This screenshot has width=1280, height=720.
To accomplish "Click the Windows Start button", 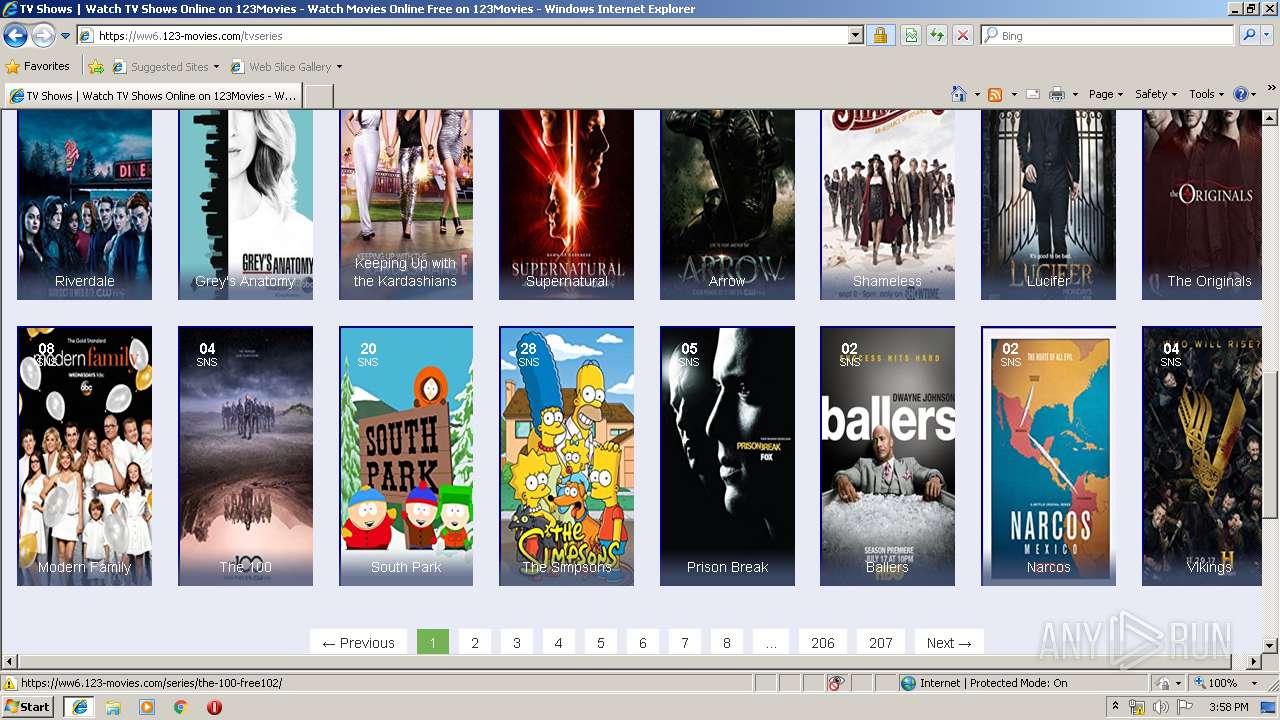I will tap(27, 706).
